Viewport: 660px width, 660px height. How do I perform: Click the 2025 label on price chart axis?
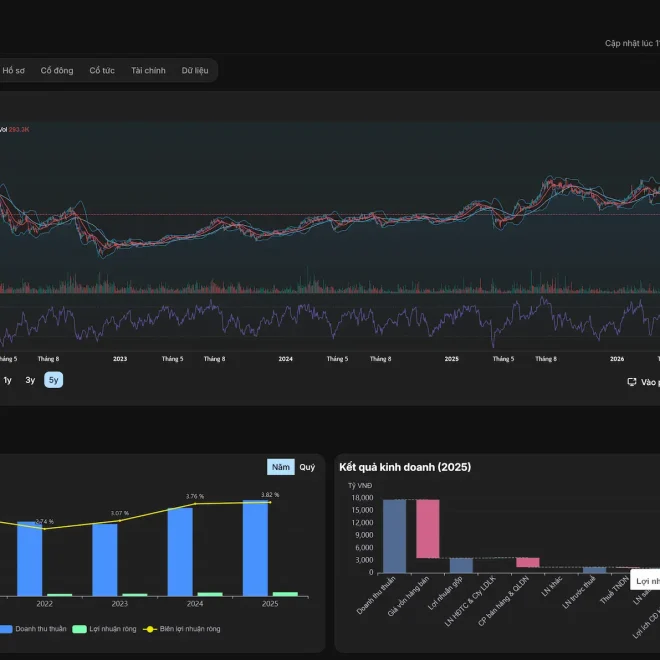pos(452,359)
